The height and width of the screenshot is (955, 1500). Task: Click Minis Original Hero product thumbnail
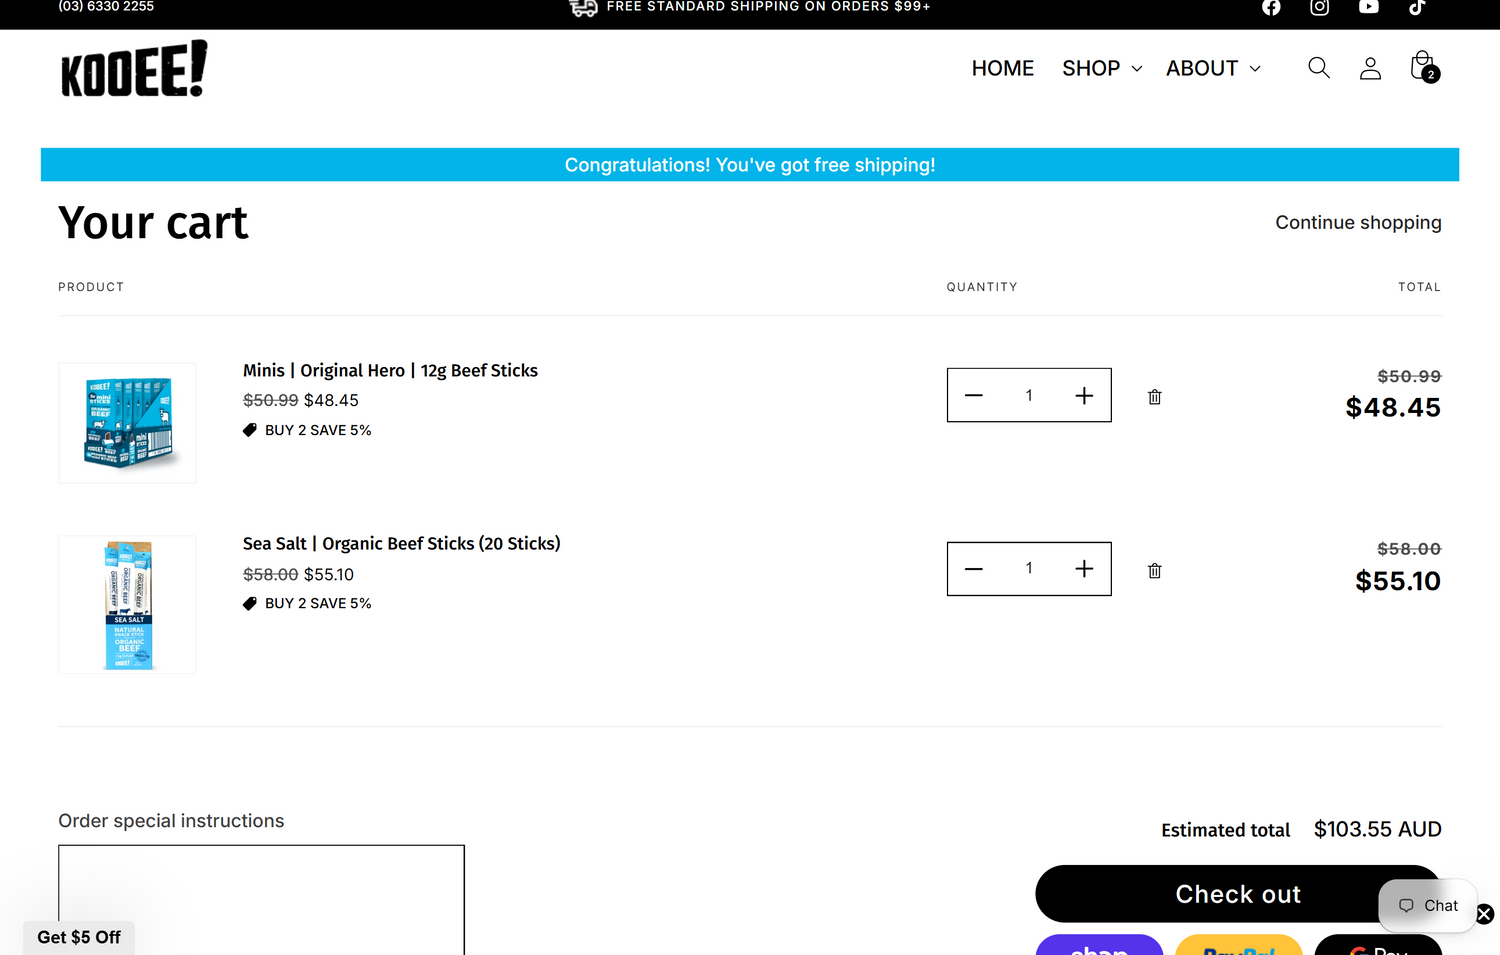(x=127, y=423)
